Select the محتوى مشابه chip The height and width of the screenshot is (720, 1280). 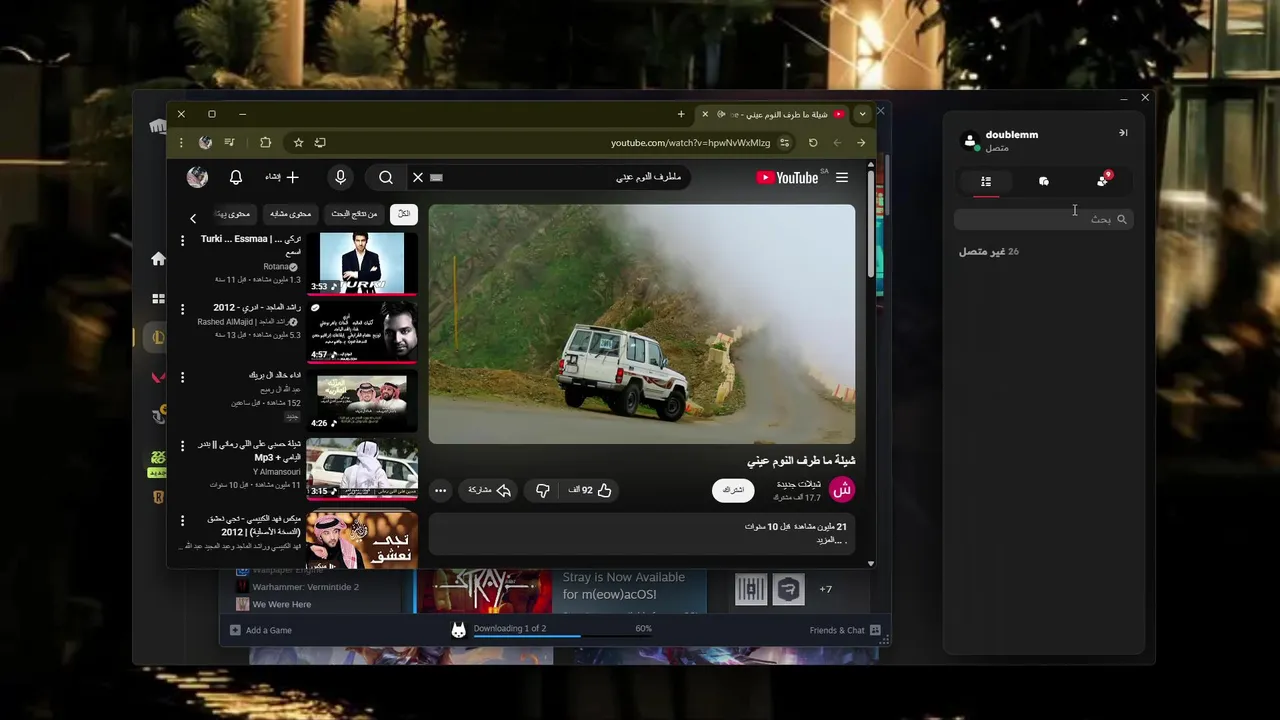tap(291, 214)
